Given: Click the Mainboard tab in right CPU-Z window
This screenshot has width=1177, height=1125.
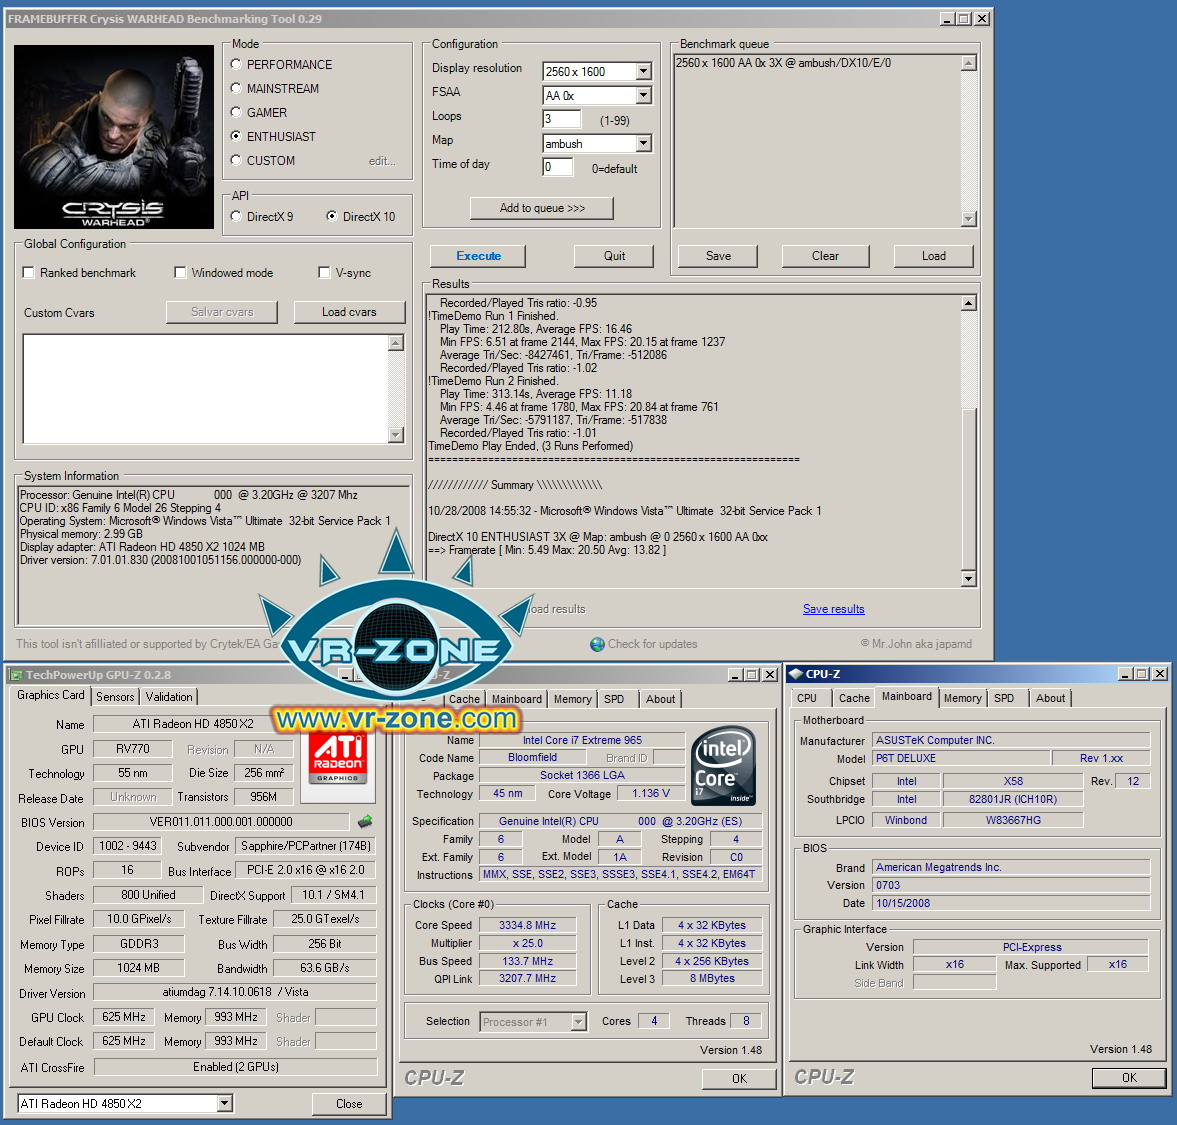Looking at the screenshot, I should pos(906,696).
